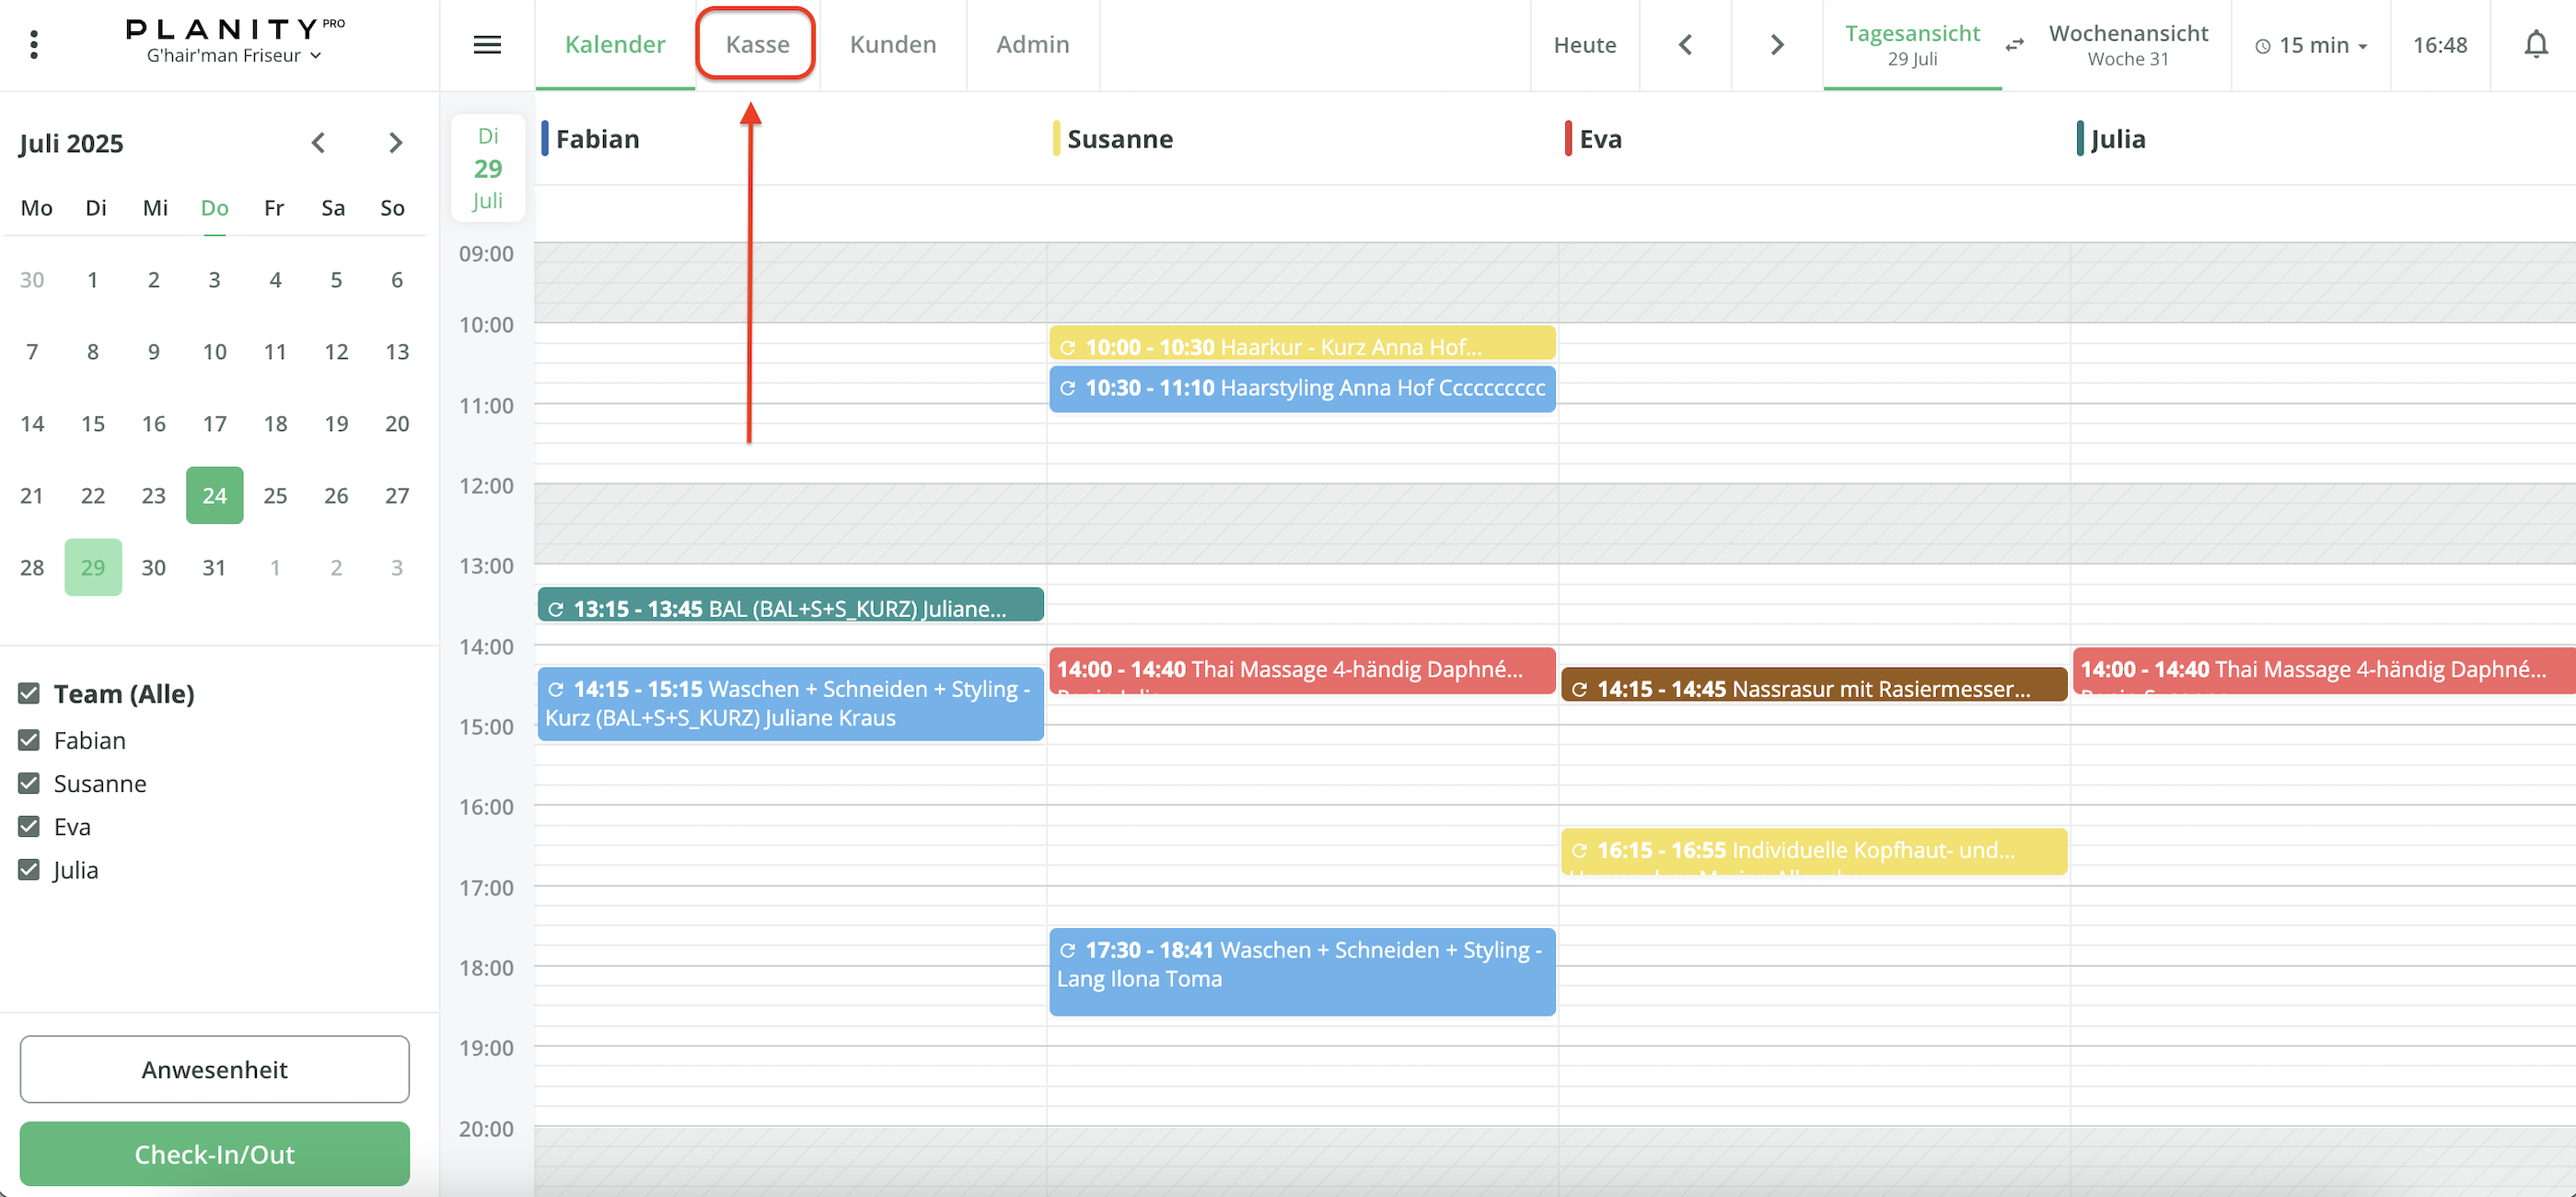This screenshot has width=2576, height=1197.
Task: Open the notifications bell
Action: point(2535,45)
